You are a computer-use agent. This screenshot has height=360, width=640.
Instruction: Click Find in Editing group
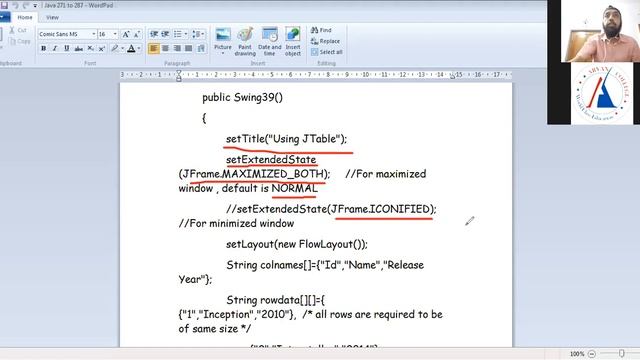tap(321, 30)
